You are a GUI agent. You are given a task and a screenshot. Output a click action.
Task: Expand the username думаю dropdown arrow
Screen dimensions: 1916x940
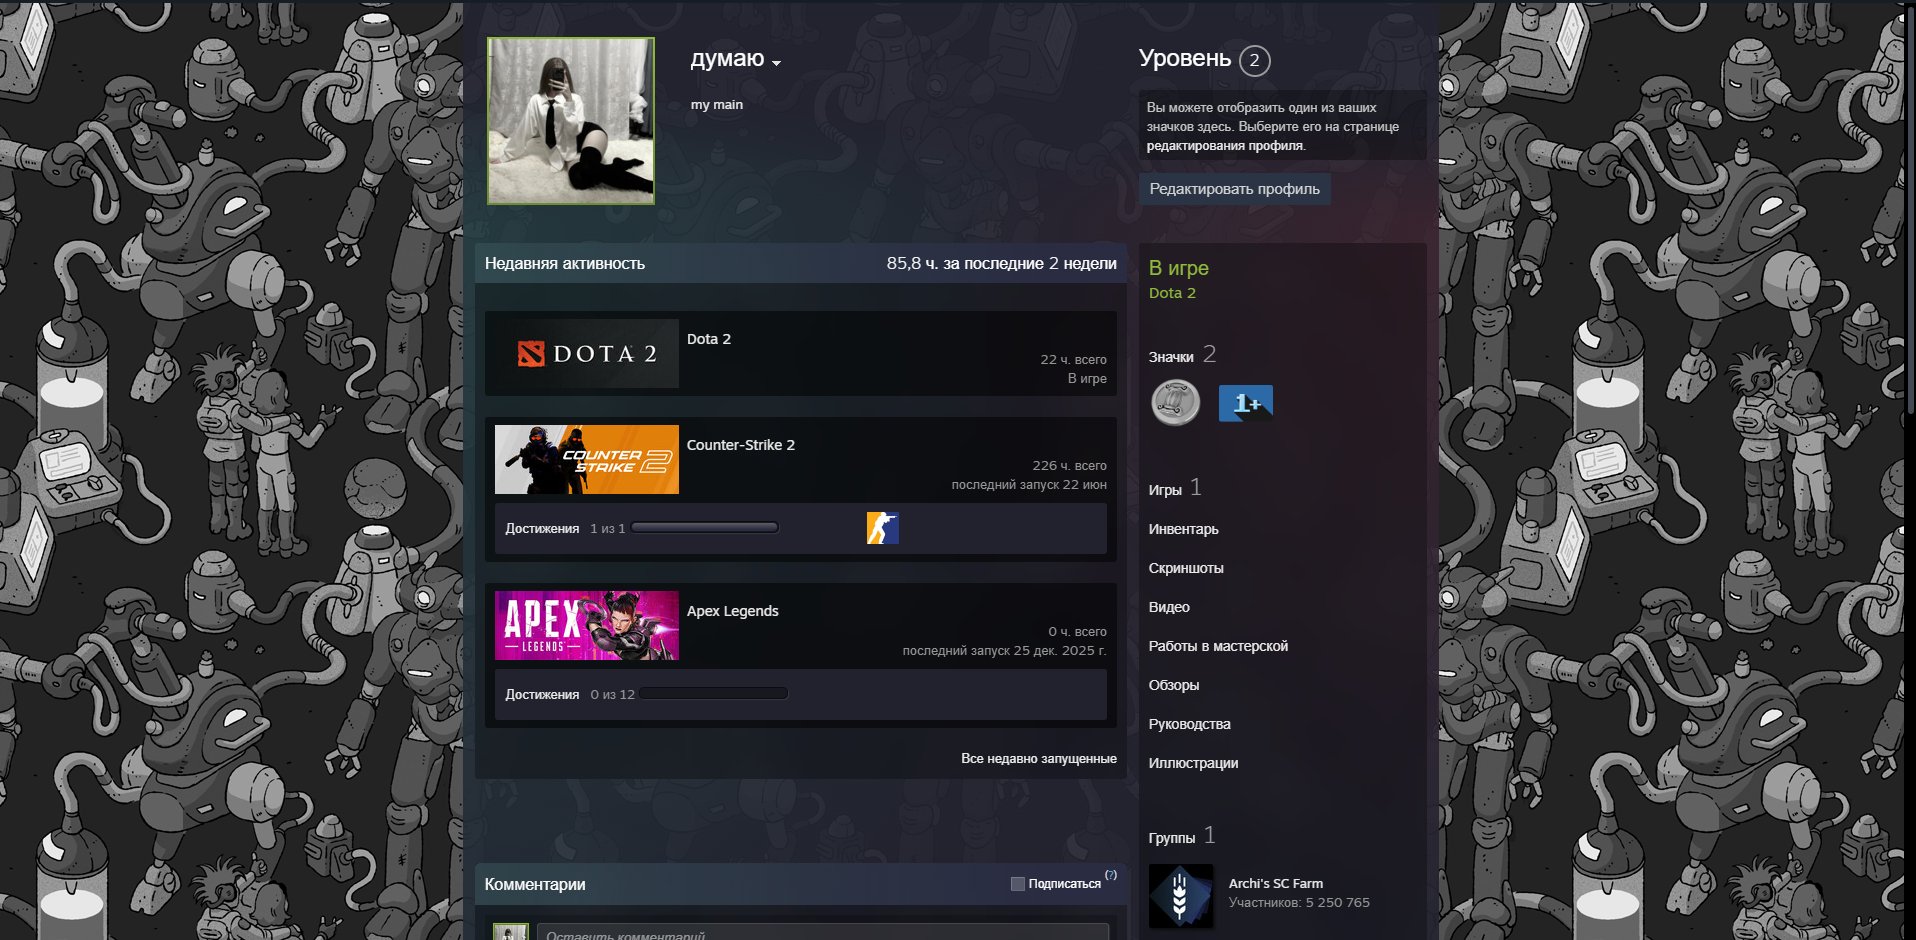(x=777, y=63)
